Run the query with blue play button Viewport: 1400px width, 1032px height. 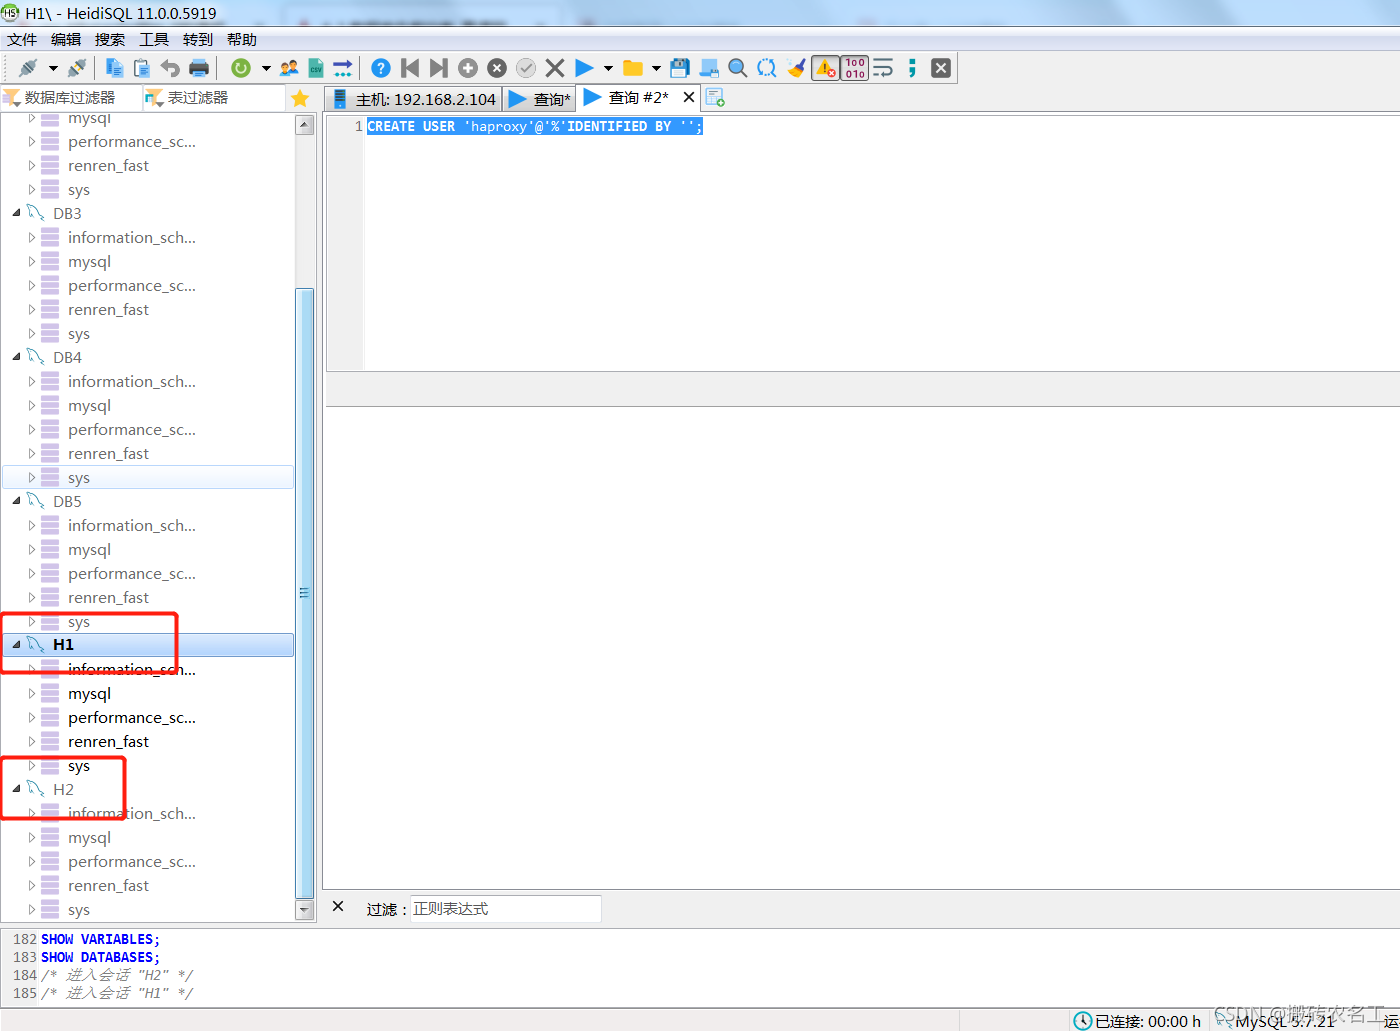[x=584, y=68]
